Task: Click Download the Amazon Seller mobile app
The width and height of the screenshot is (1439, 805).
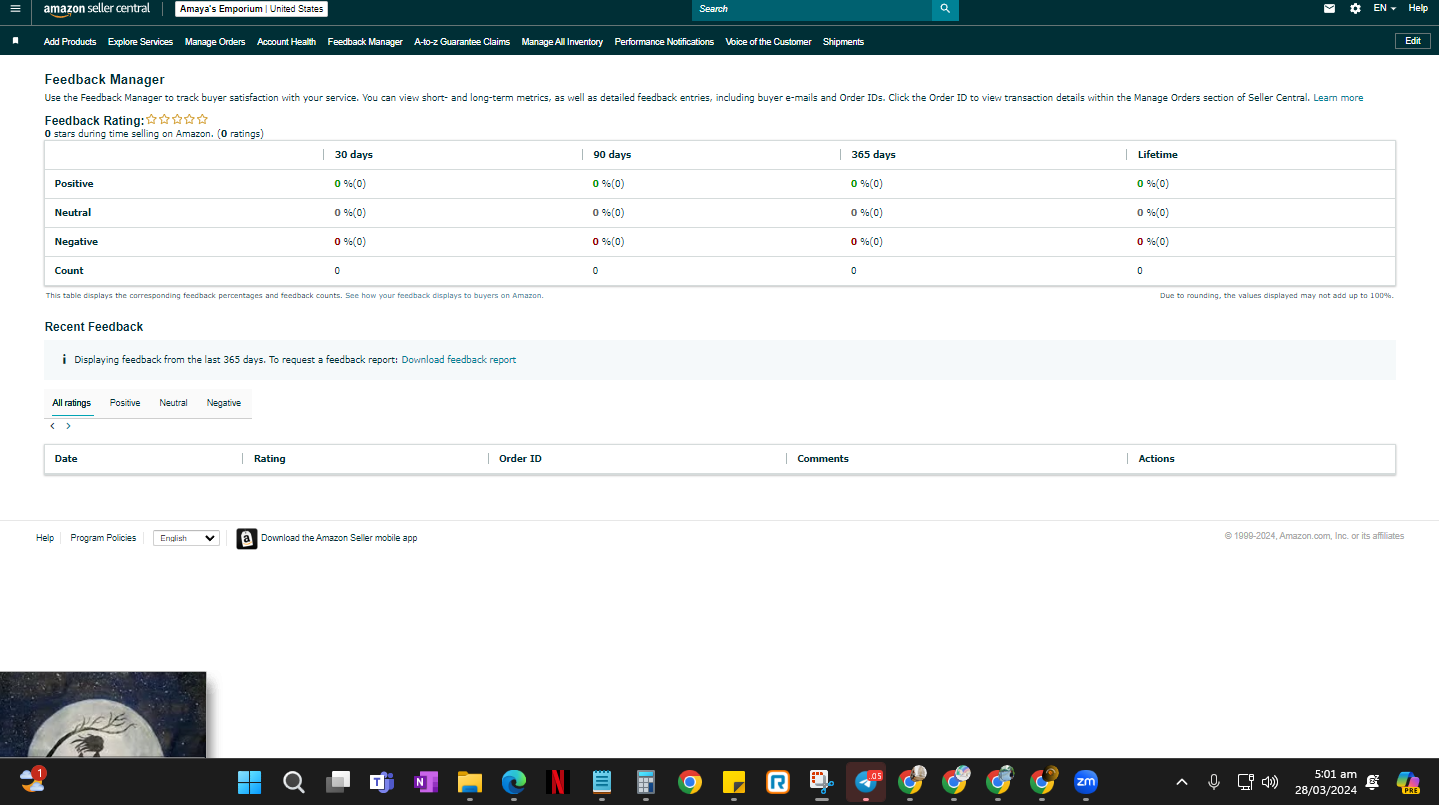Action: click(x=339, y=538)
